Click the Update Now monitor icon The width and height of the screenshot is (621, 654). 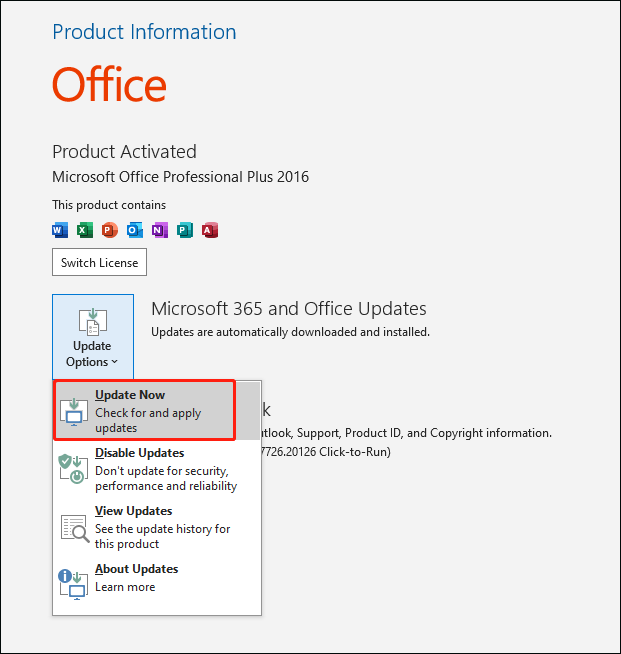(74, 412)
